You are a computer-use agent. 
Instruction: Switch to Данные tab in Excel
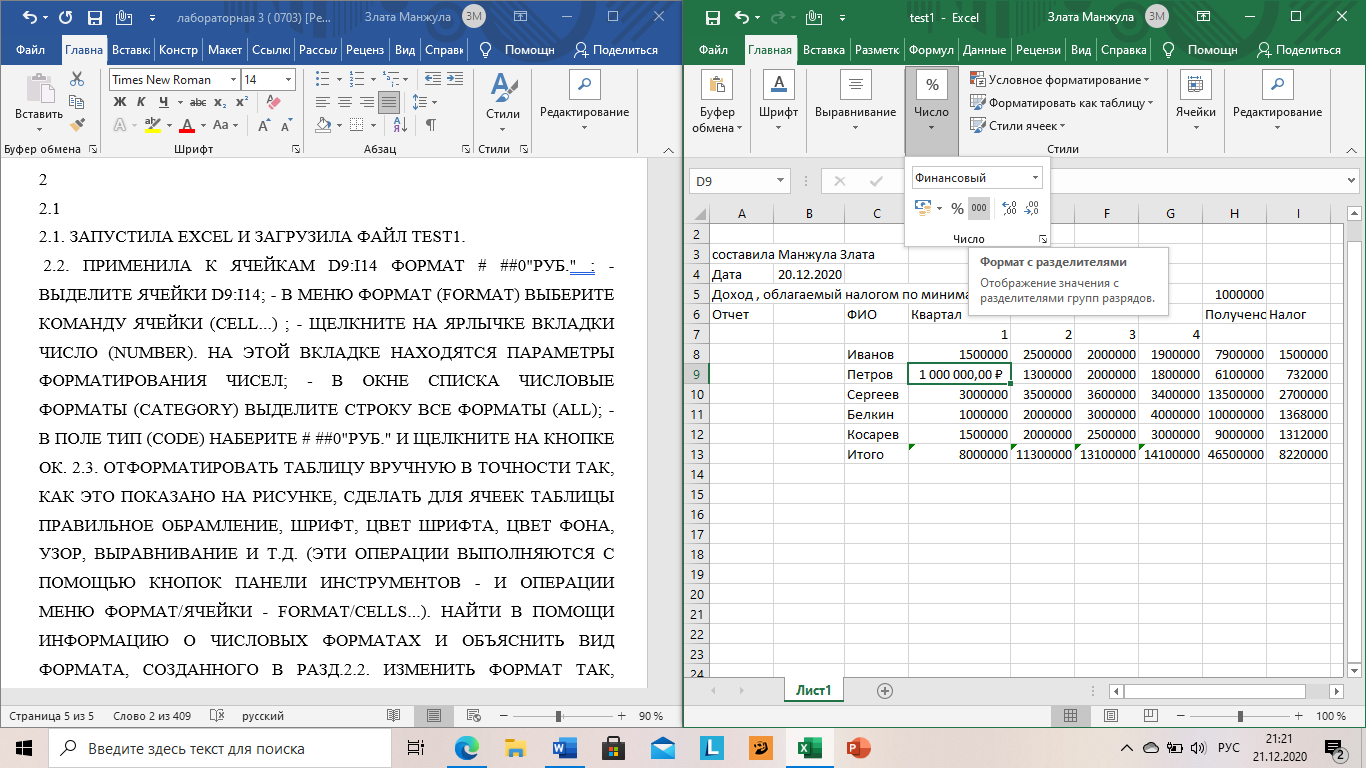point(985,50)
